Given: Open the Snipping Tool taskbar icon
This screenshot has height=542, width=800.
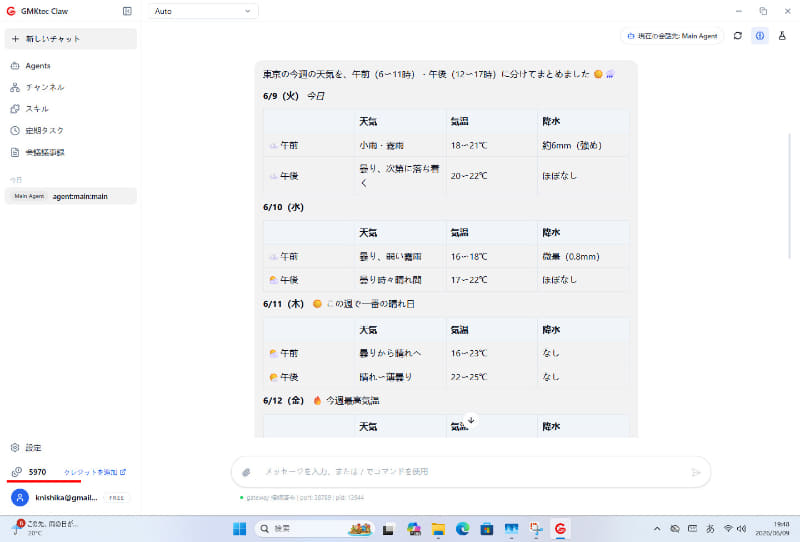Looking at the screenshot, I should pyautogui.click(x=536, y=529).
